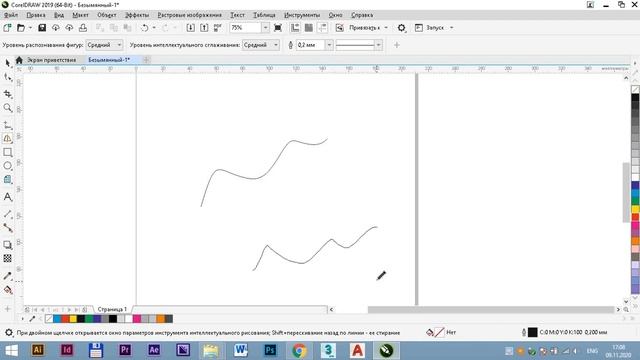Click the Print icon
Viewport: 640px width, 360px height.
(83, 28)
